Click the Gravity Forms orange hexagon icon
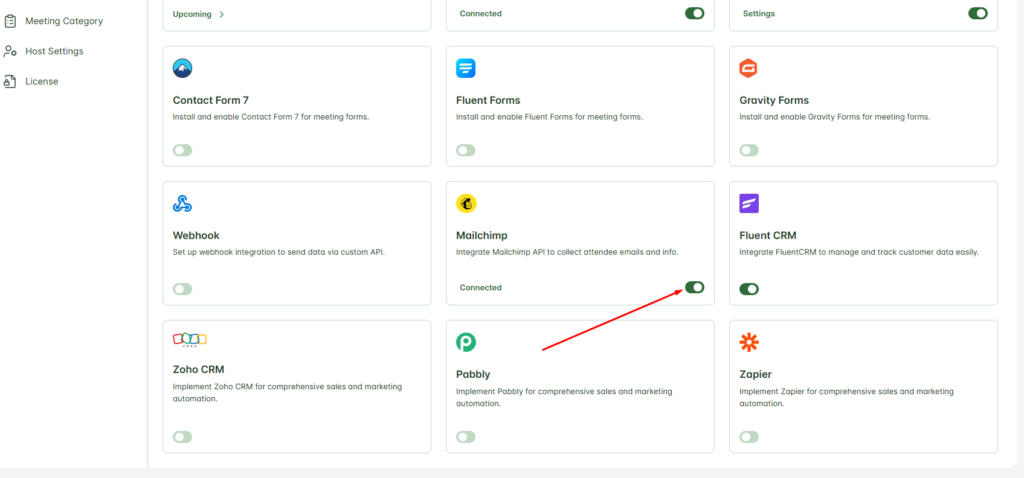1024x478 pixels. coord(748,68)
